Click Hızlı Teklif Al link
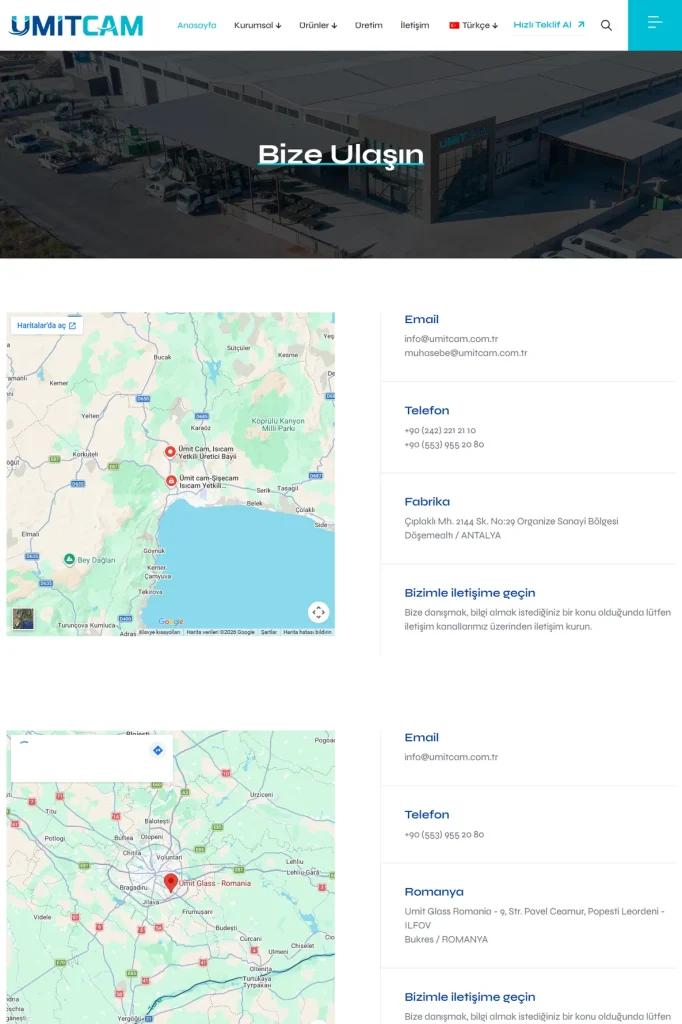Image resolution: width=682 pixels, height=1024 pixels. click(x=549, y=25)
